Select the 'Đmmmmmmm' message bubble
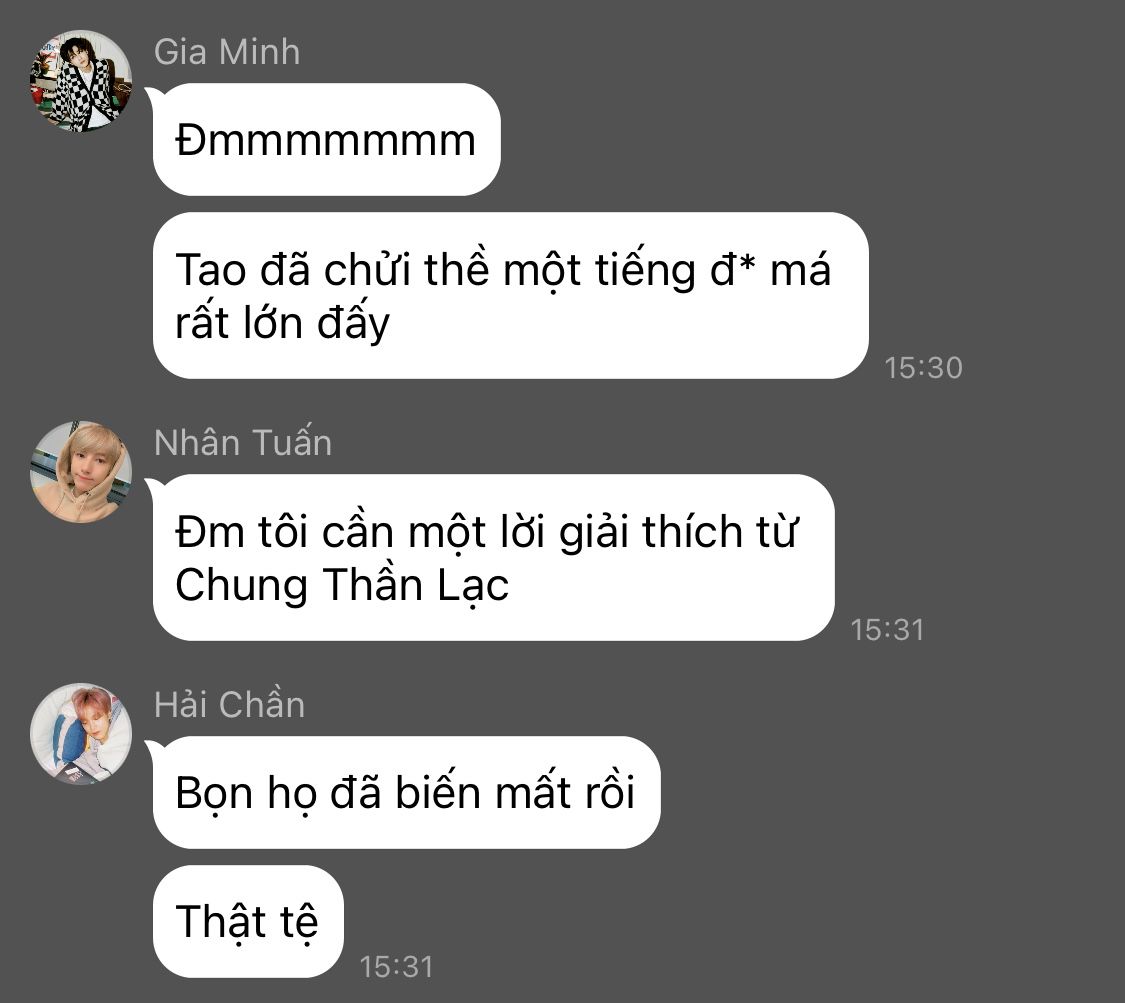Viewport: 1125px width, 1003px height. tap(326, 139)
